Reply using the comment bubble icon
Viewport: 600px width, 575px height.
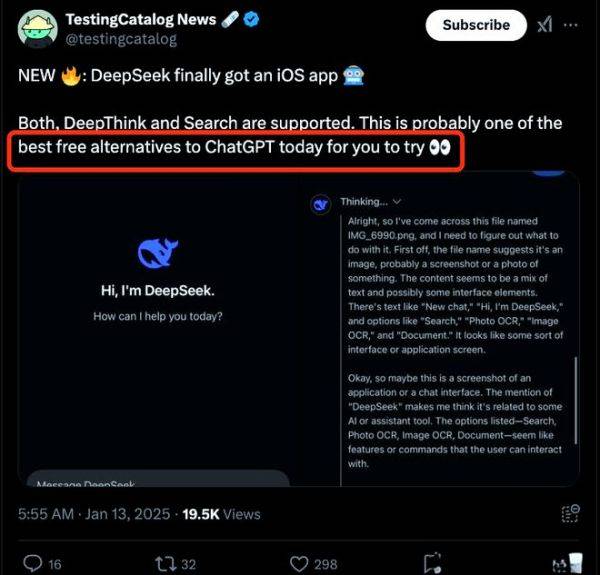tap(32, 564)
